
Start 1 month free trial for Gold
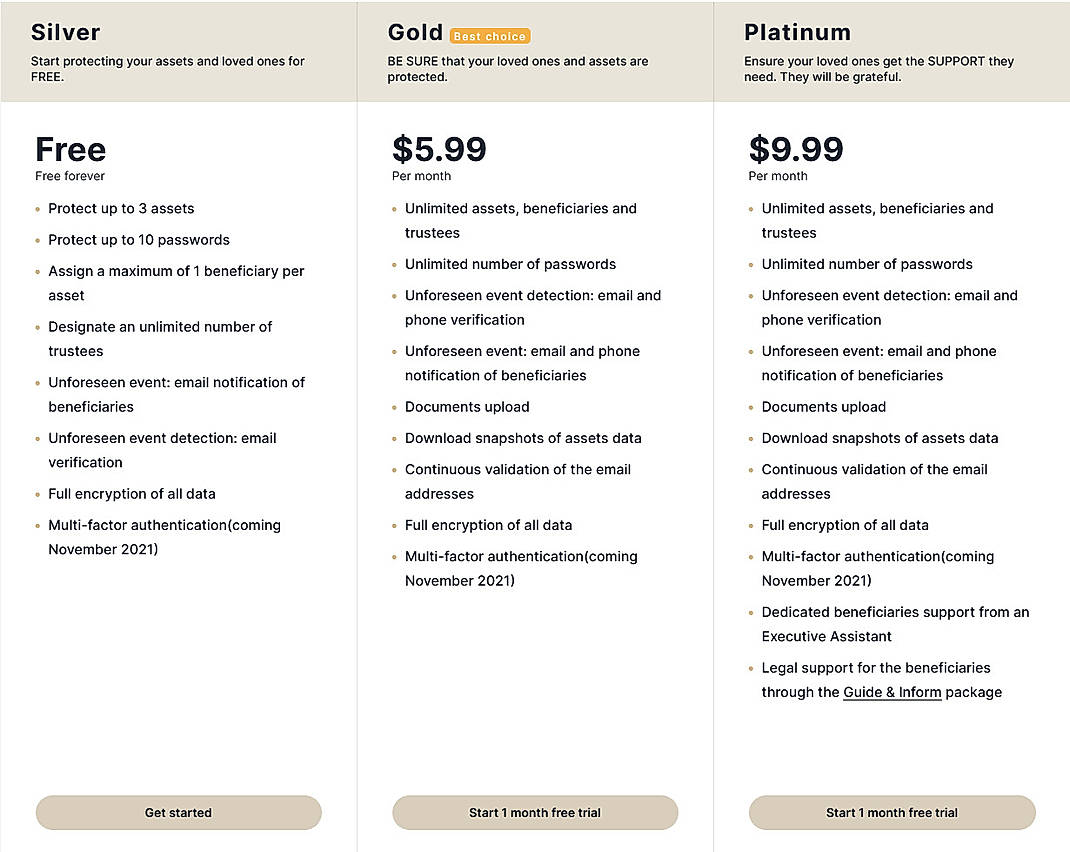tap(535, 812)
